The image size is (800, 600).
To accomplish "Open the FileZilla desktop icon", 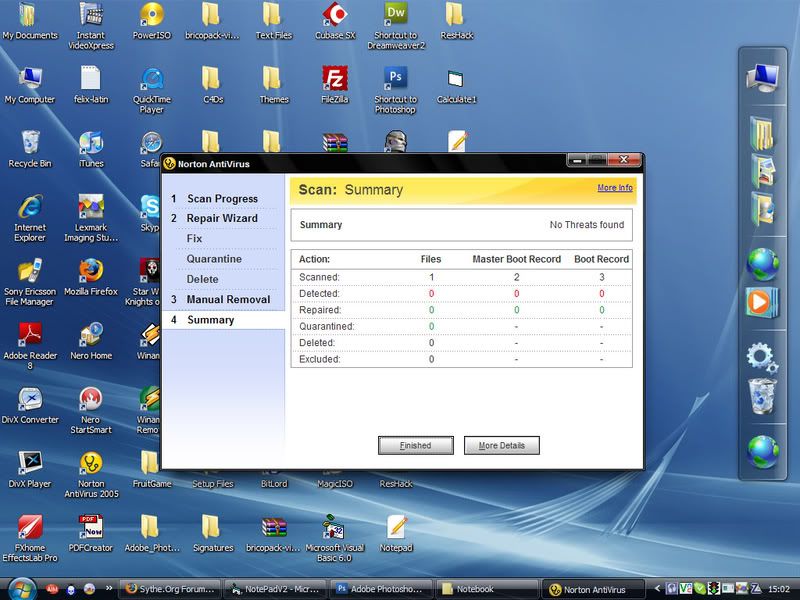I will 335,84.
